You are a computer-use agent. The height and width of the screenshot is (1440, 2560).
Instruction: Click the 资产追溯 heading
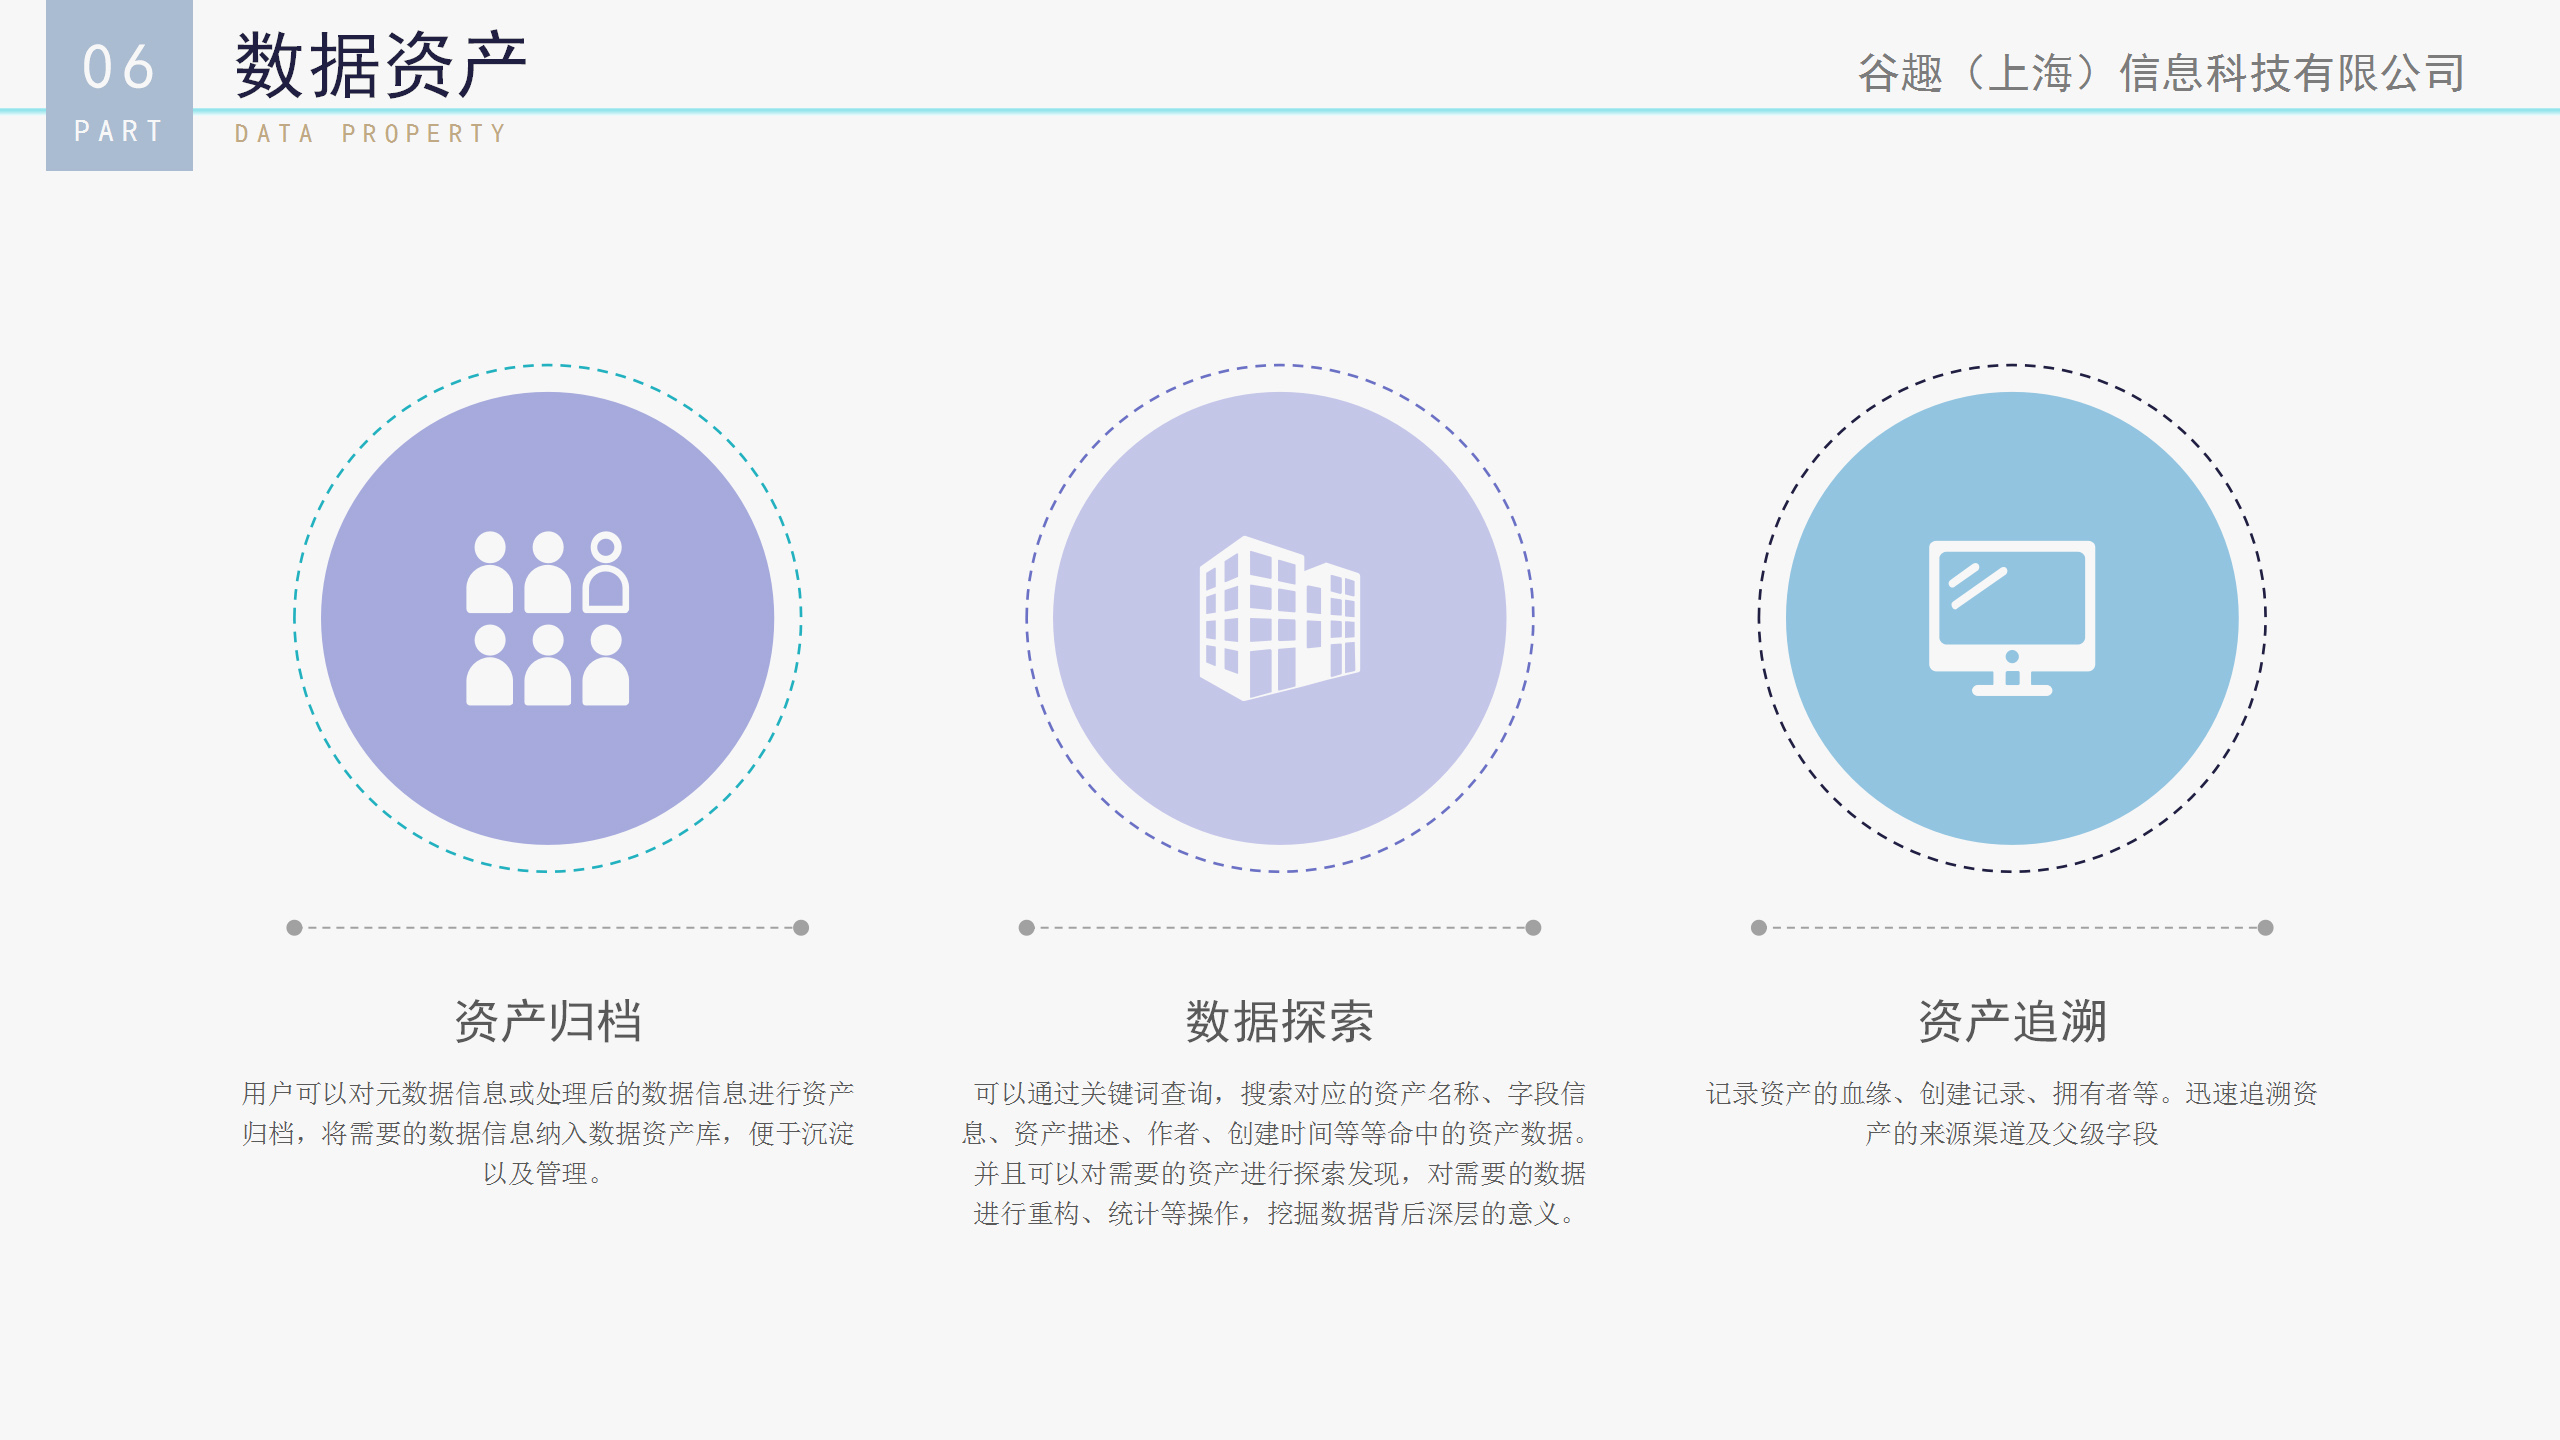(2011, 1021)
